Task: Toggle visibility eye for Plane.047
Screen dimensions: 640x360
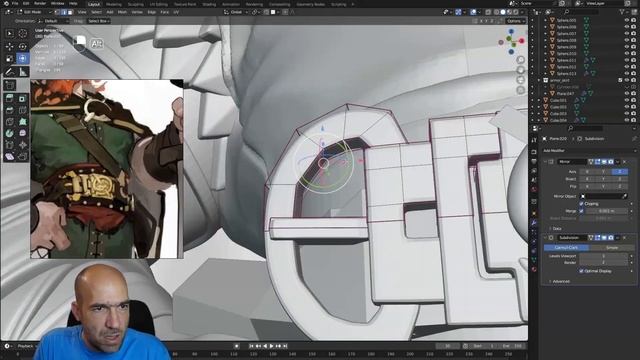Action: [x=627, y=93]
